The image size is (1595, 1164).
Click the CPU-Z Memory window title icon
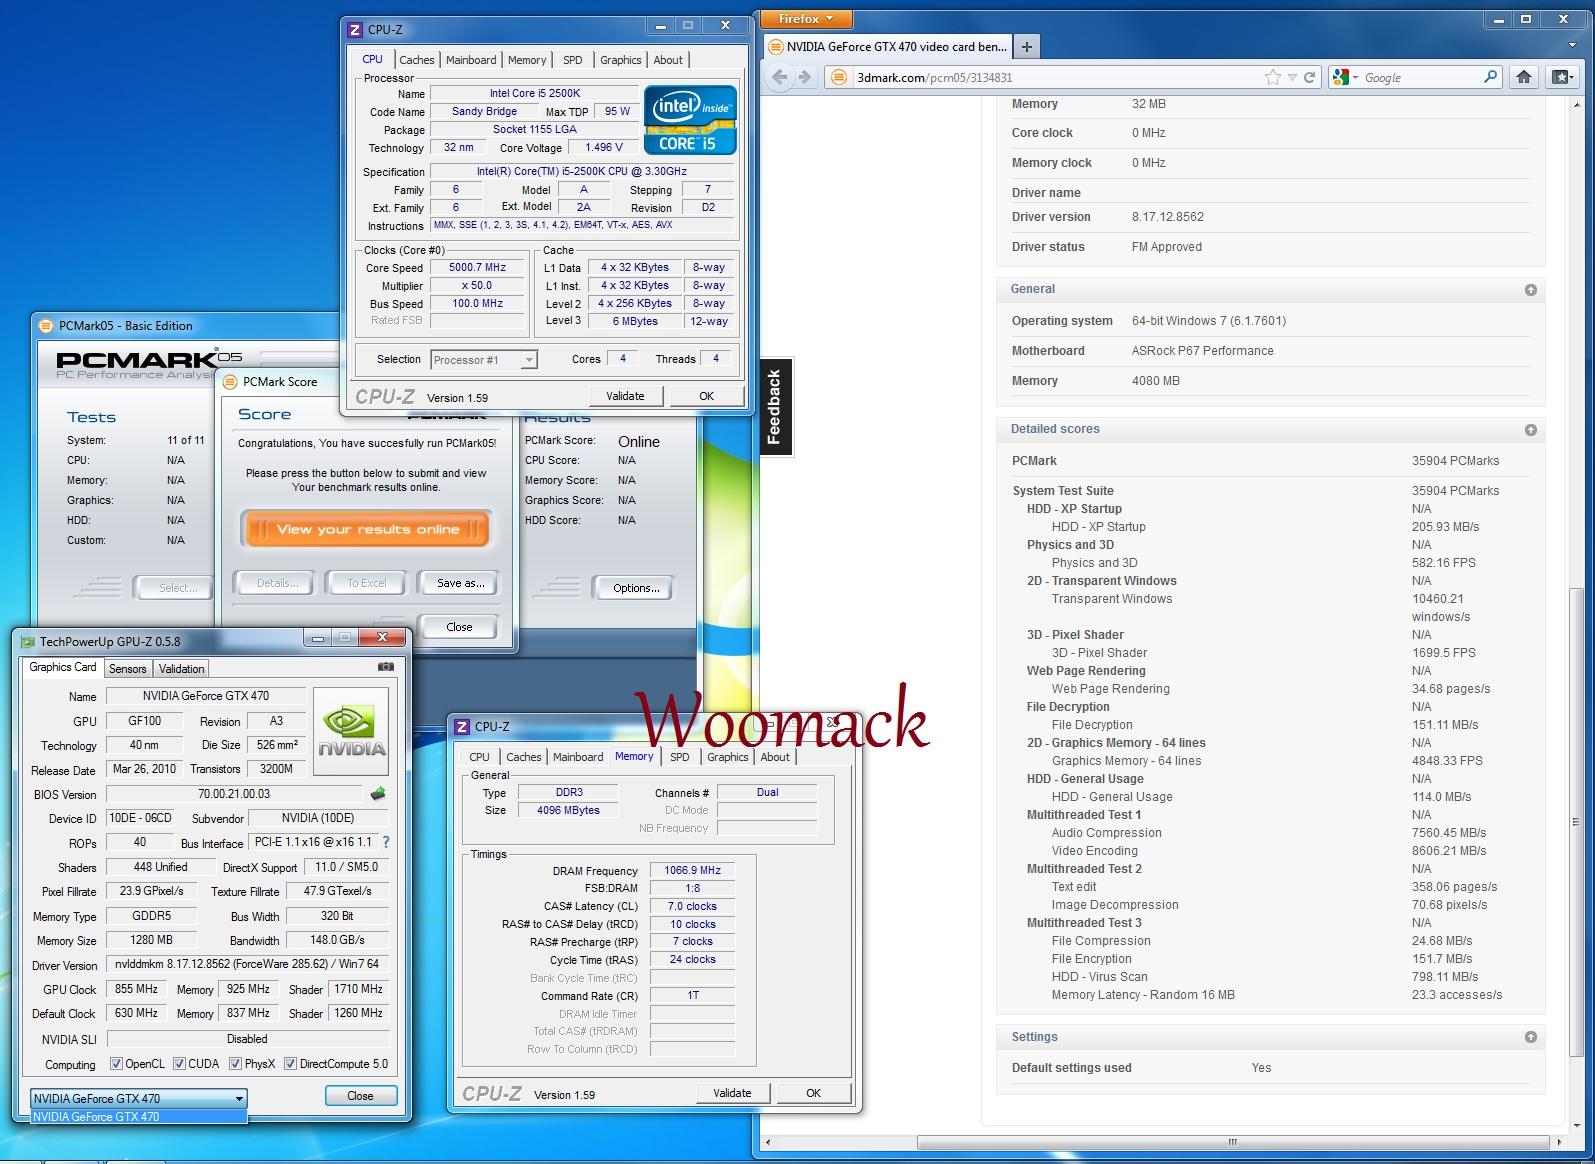pyautogui.click(x=462, y=727)
